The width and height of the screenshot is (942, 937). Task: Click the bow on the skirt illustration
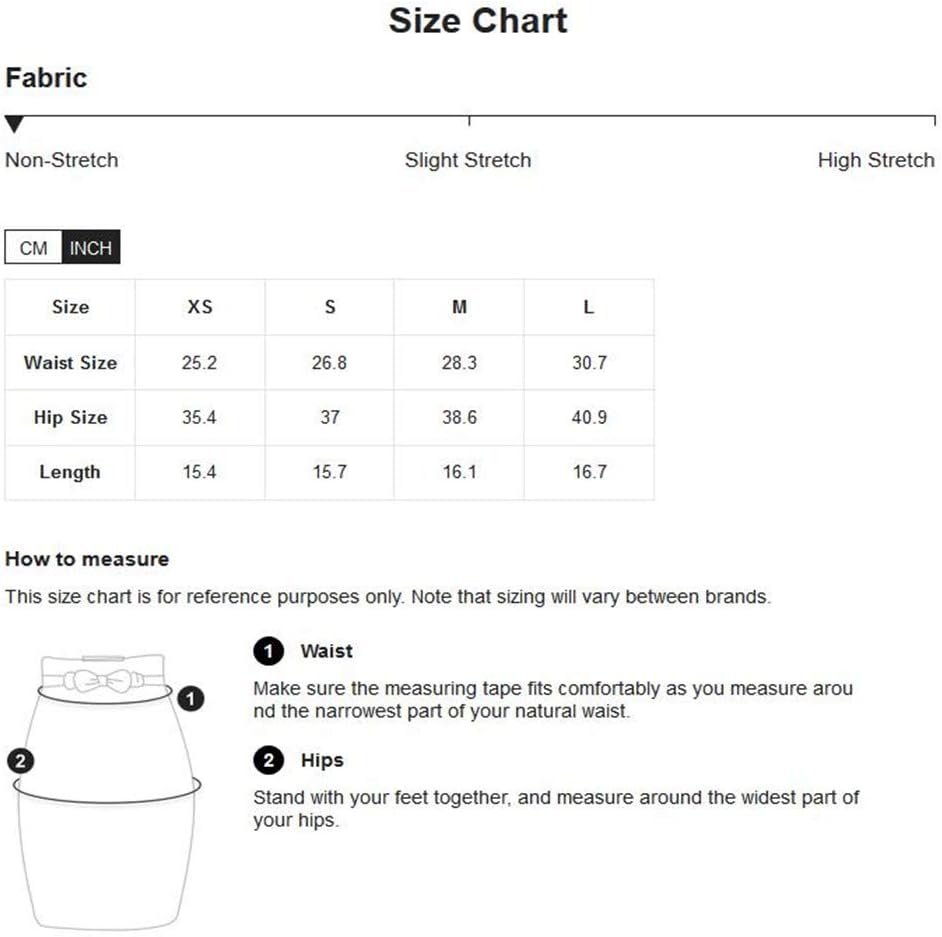[104, 681]
